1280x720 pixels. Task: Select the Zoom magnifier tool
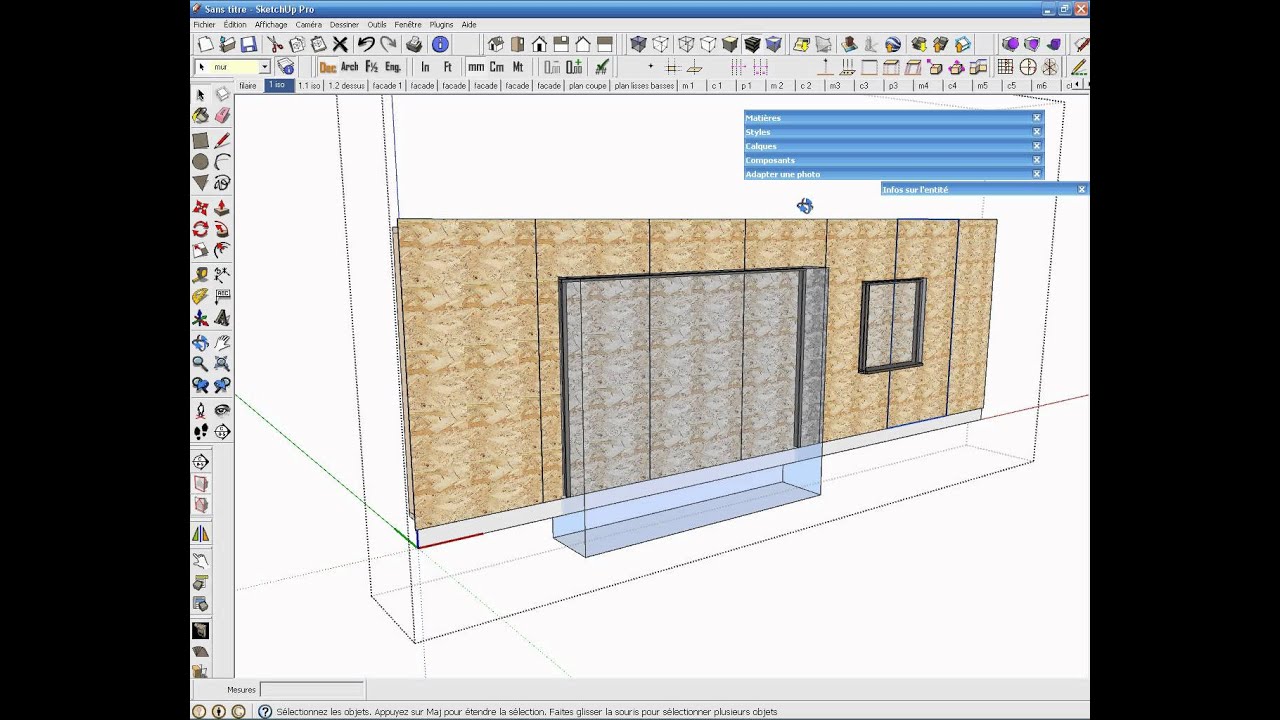click(200, 363)
